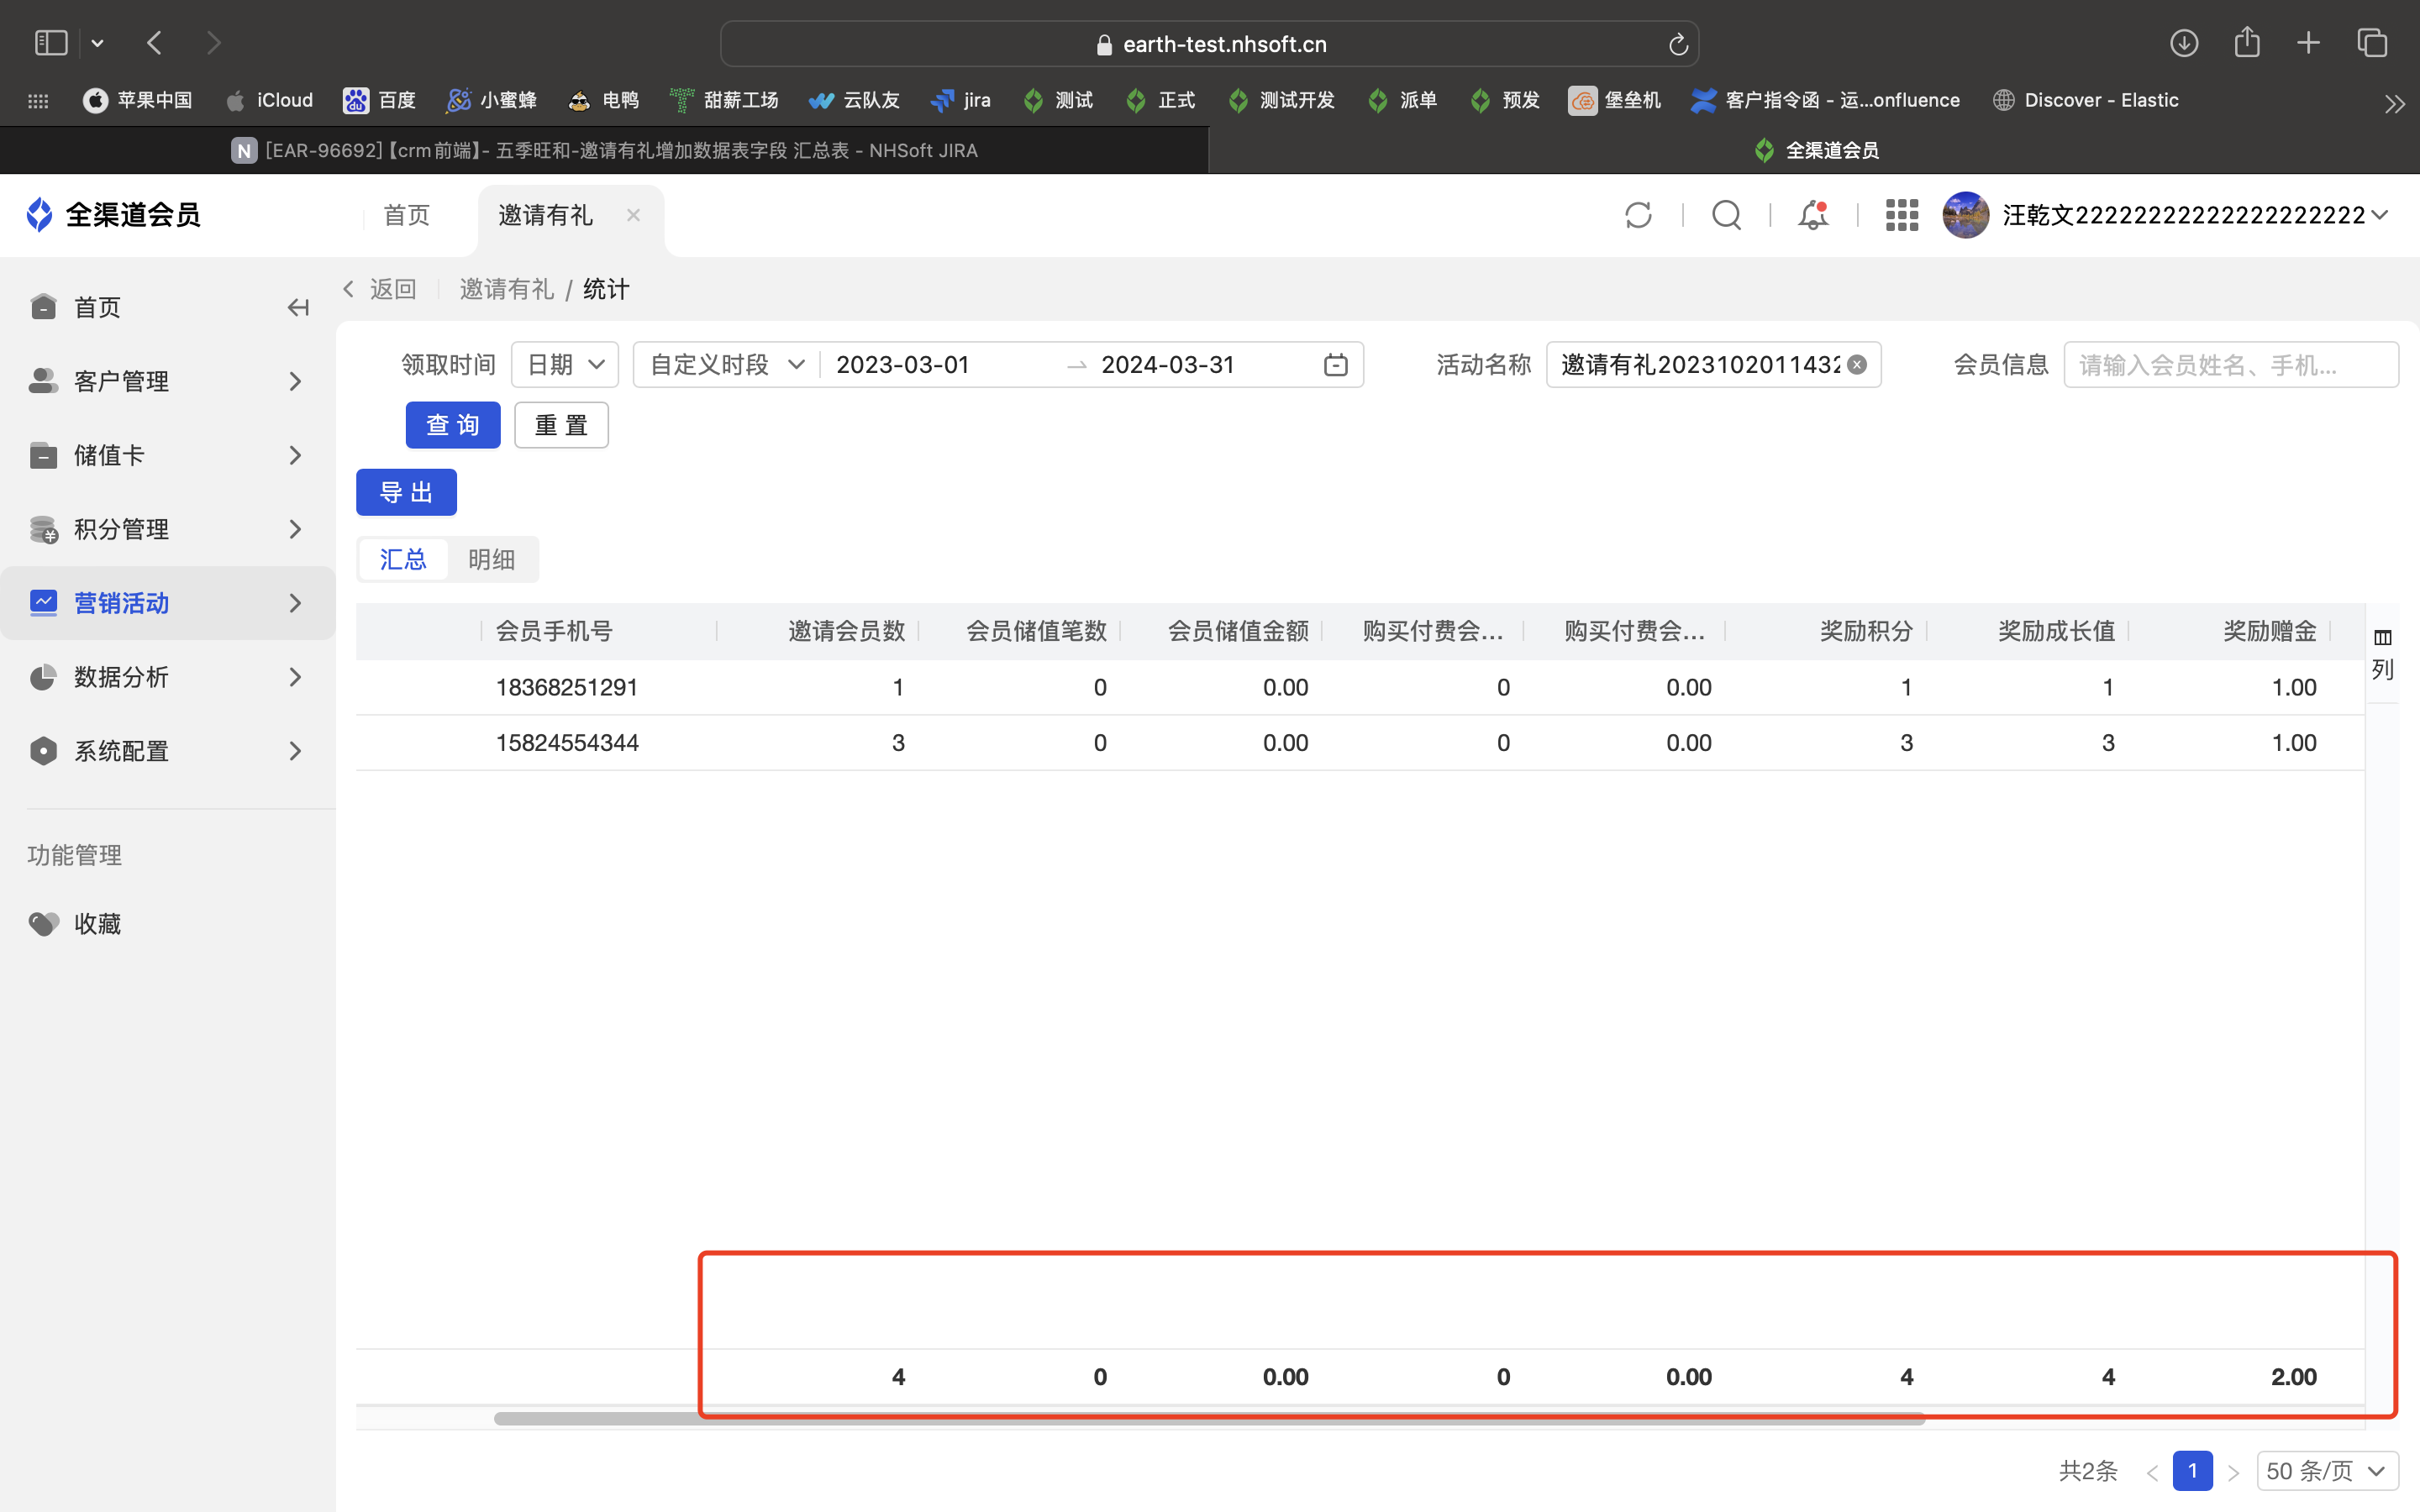Click the Safari sidebar toggle icon

51,43
